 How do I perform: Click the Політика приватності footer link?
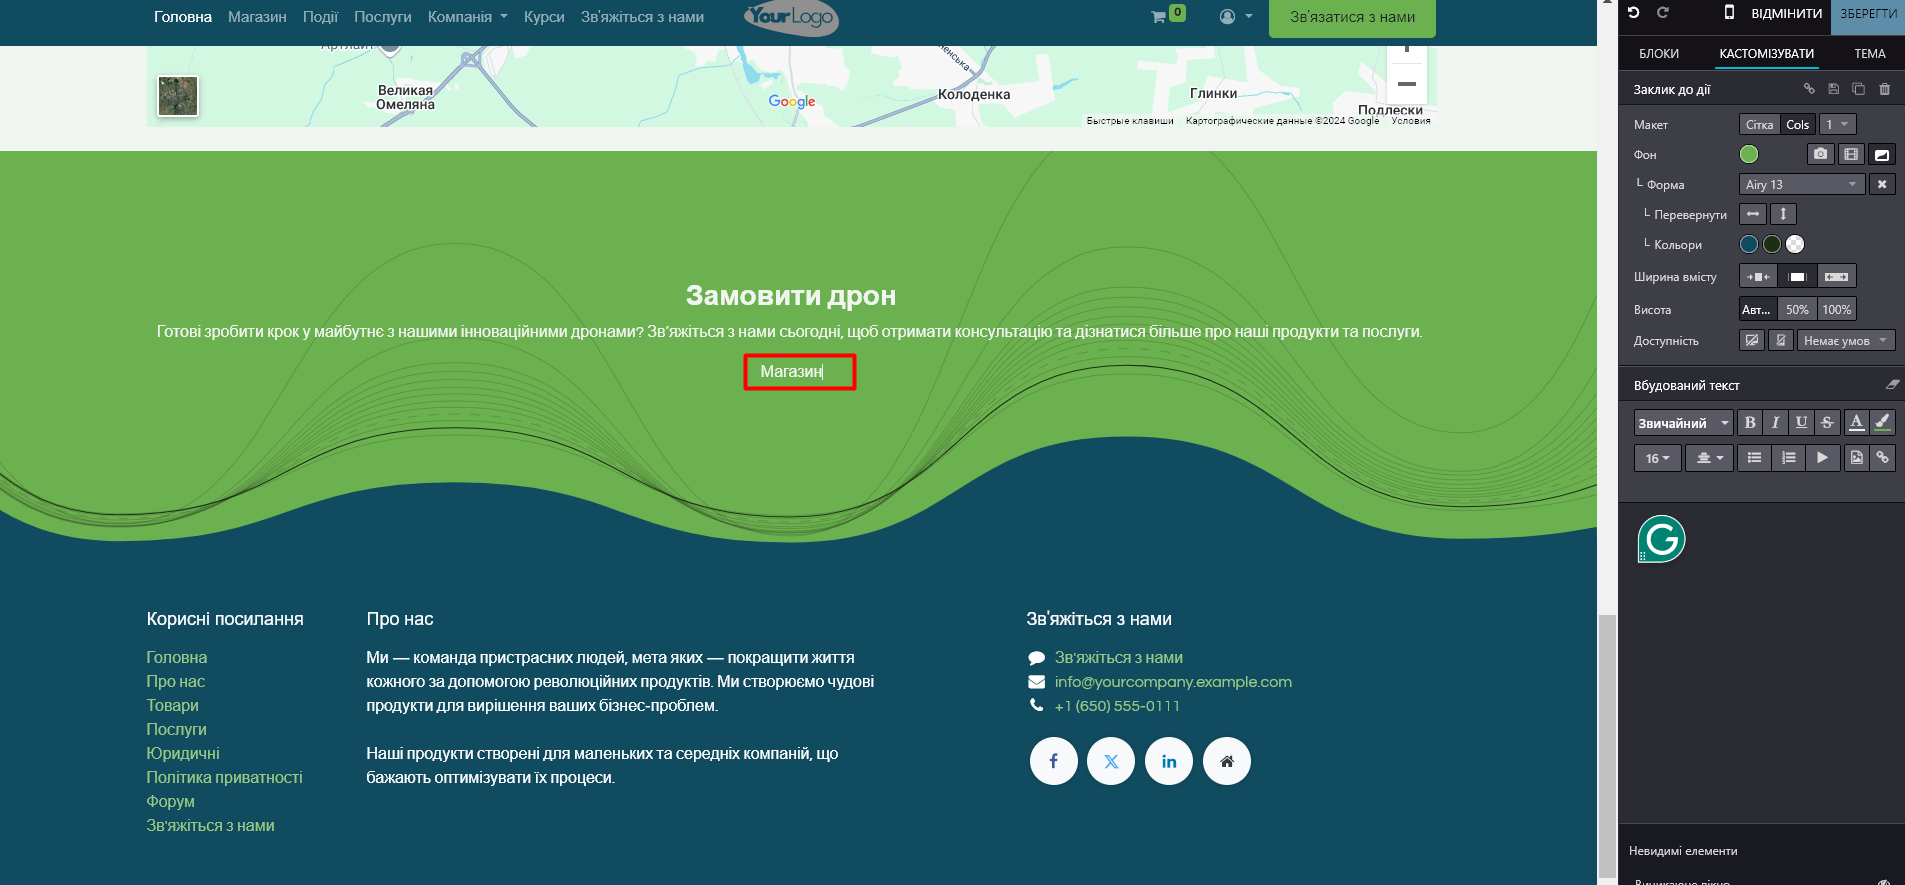224,777
